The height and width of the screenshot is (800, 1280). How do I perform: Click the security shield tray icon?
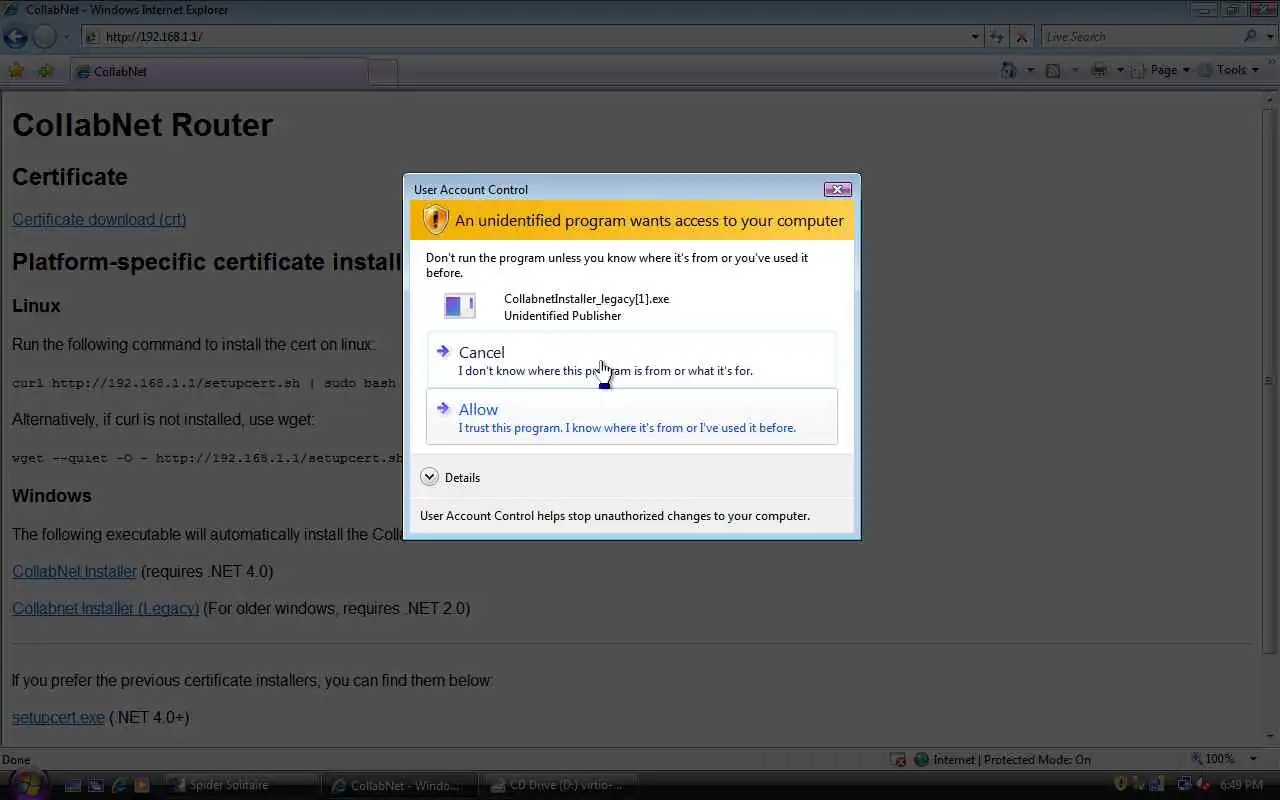[1121, 785]
